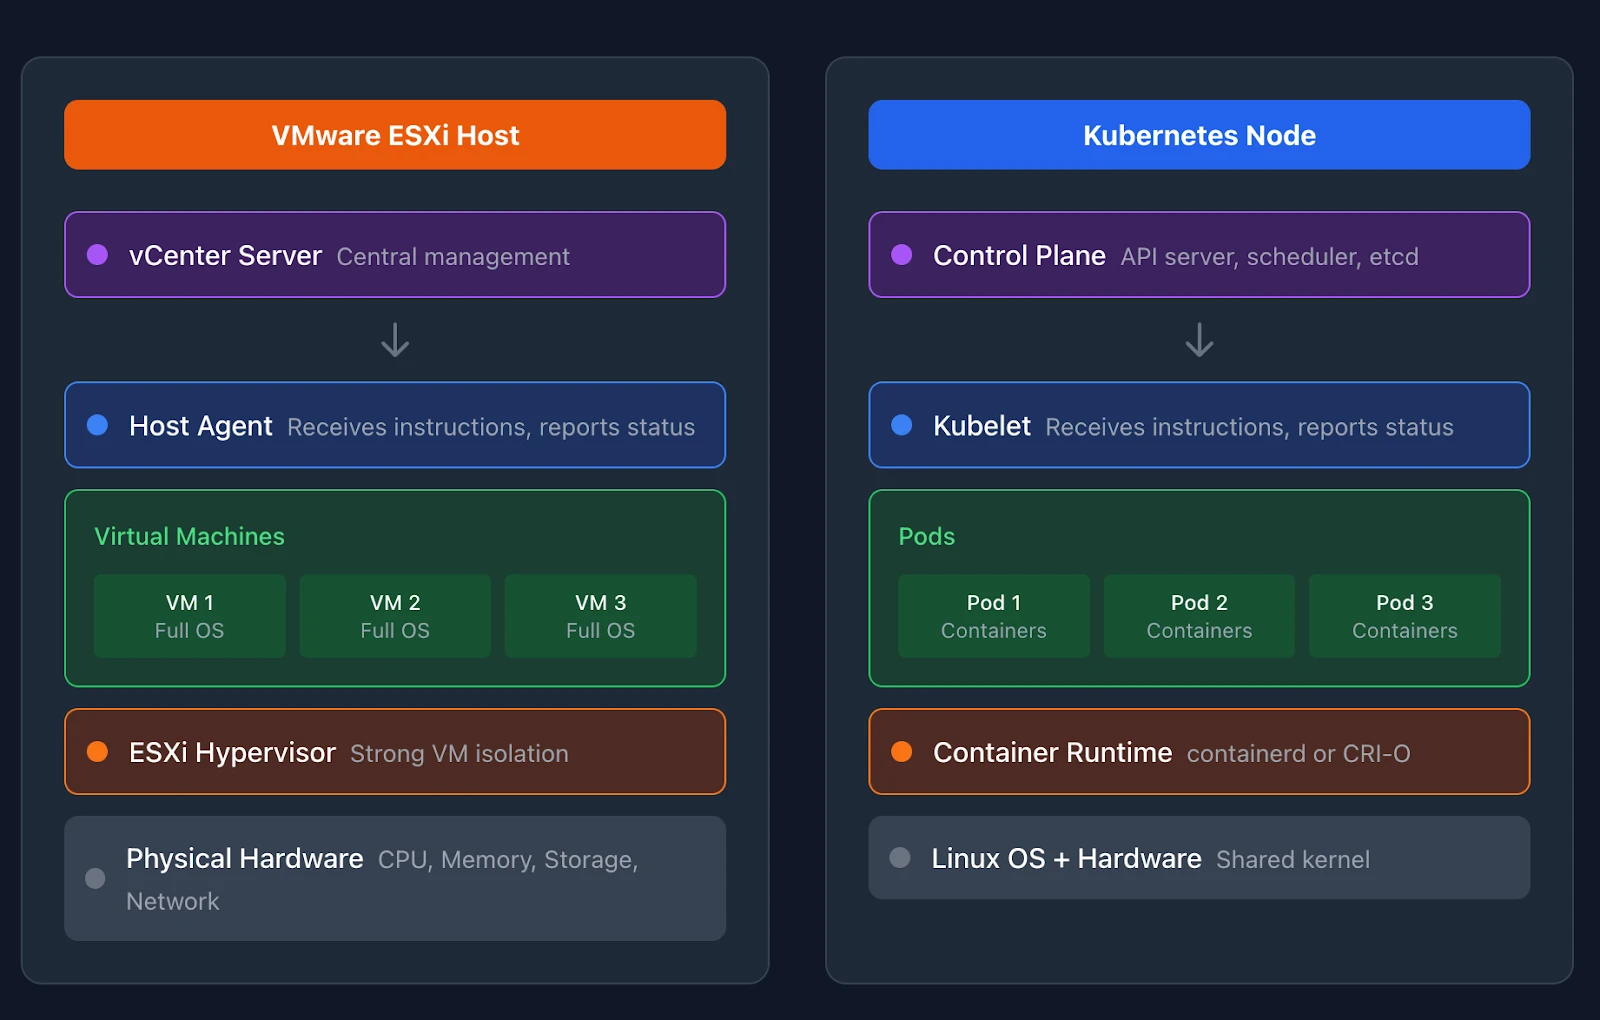Viewport: 1600px width, 1020px height.
Task: Click the purple dot on vCenter Server
Action: pyautogui.click(x=97, y=255)
